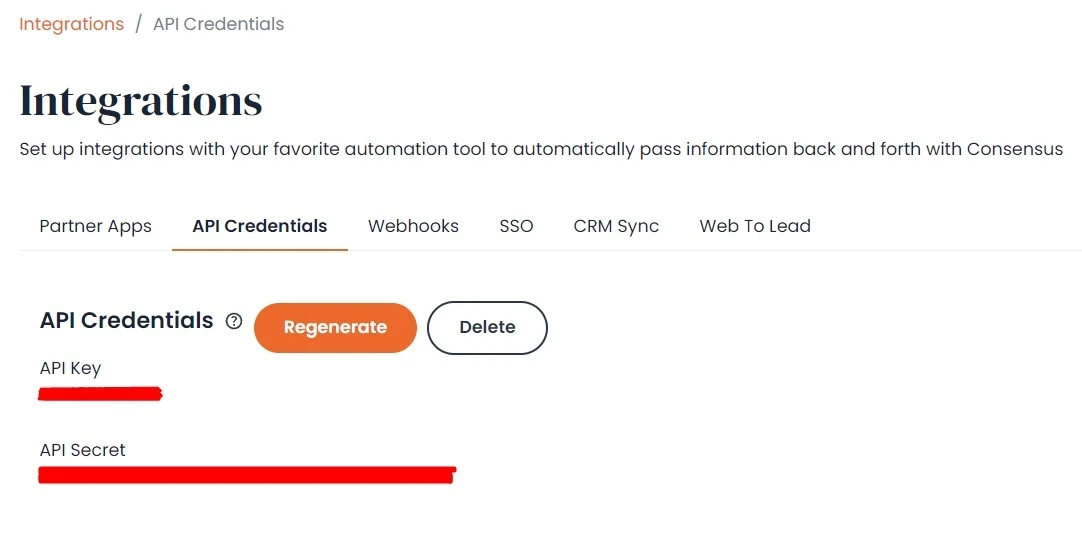Switch to the CRM Sync tab

[x=616, y=226]
